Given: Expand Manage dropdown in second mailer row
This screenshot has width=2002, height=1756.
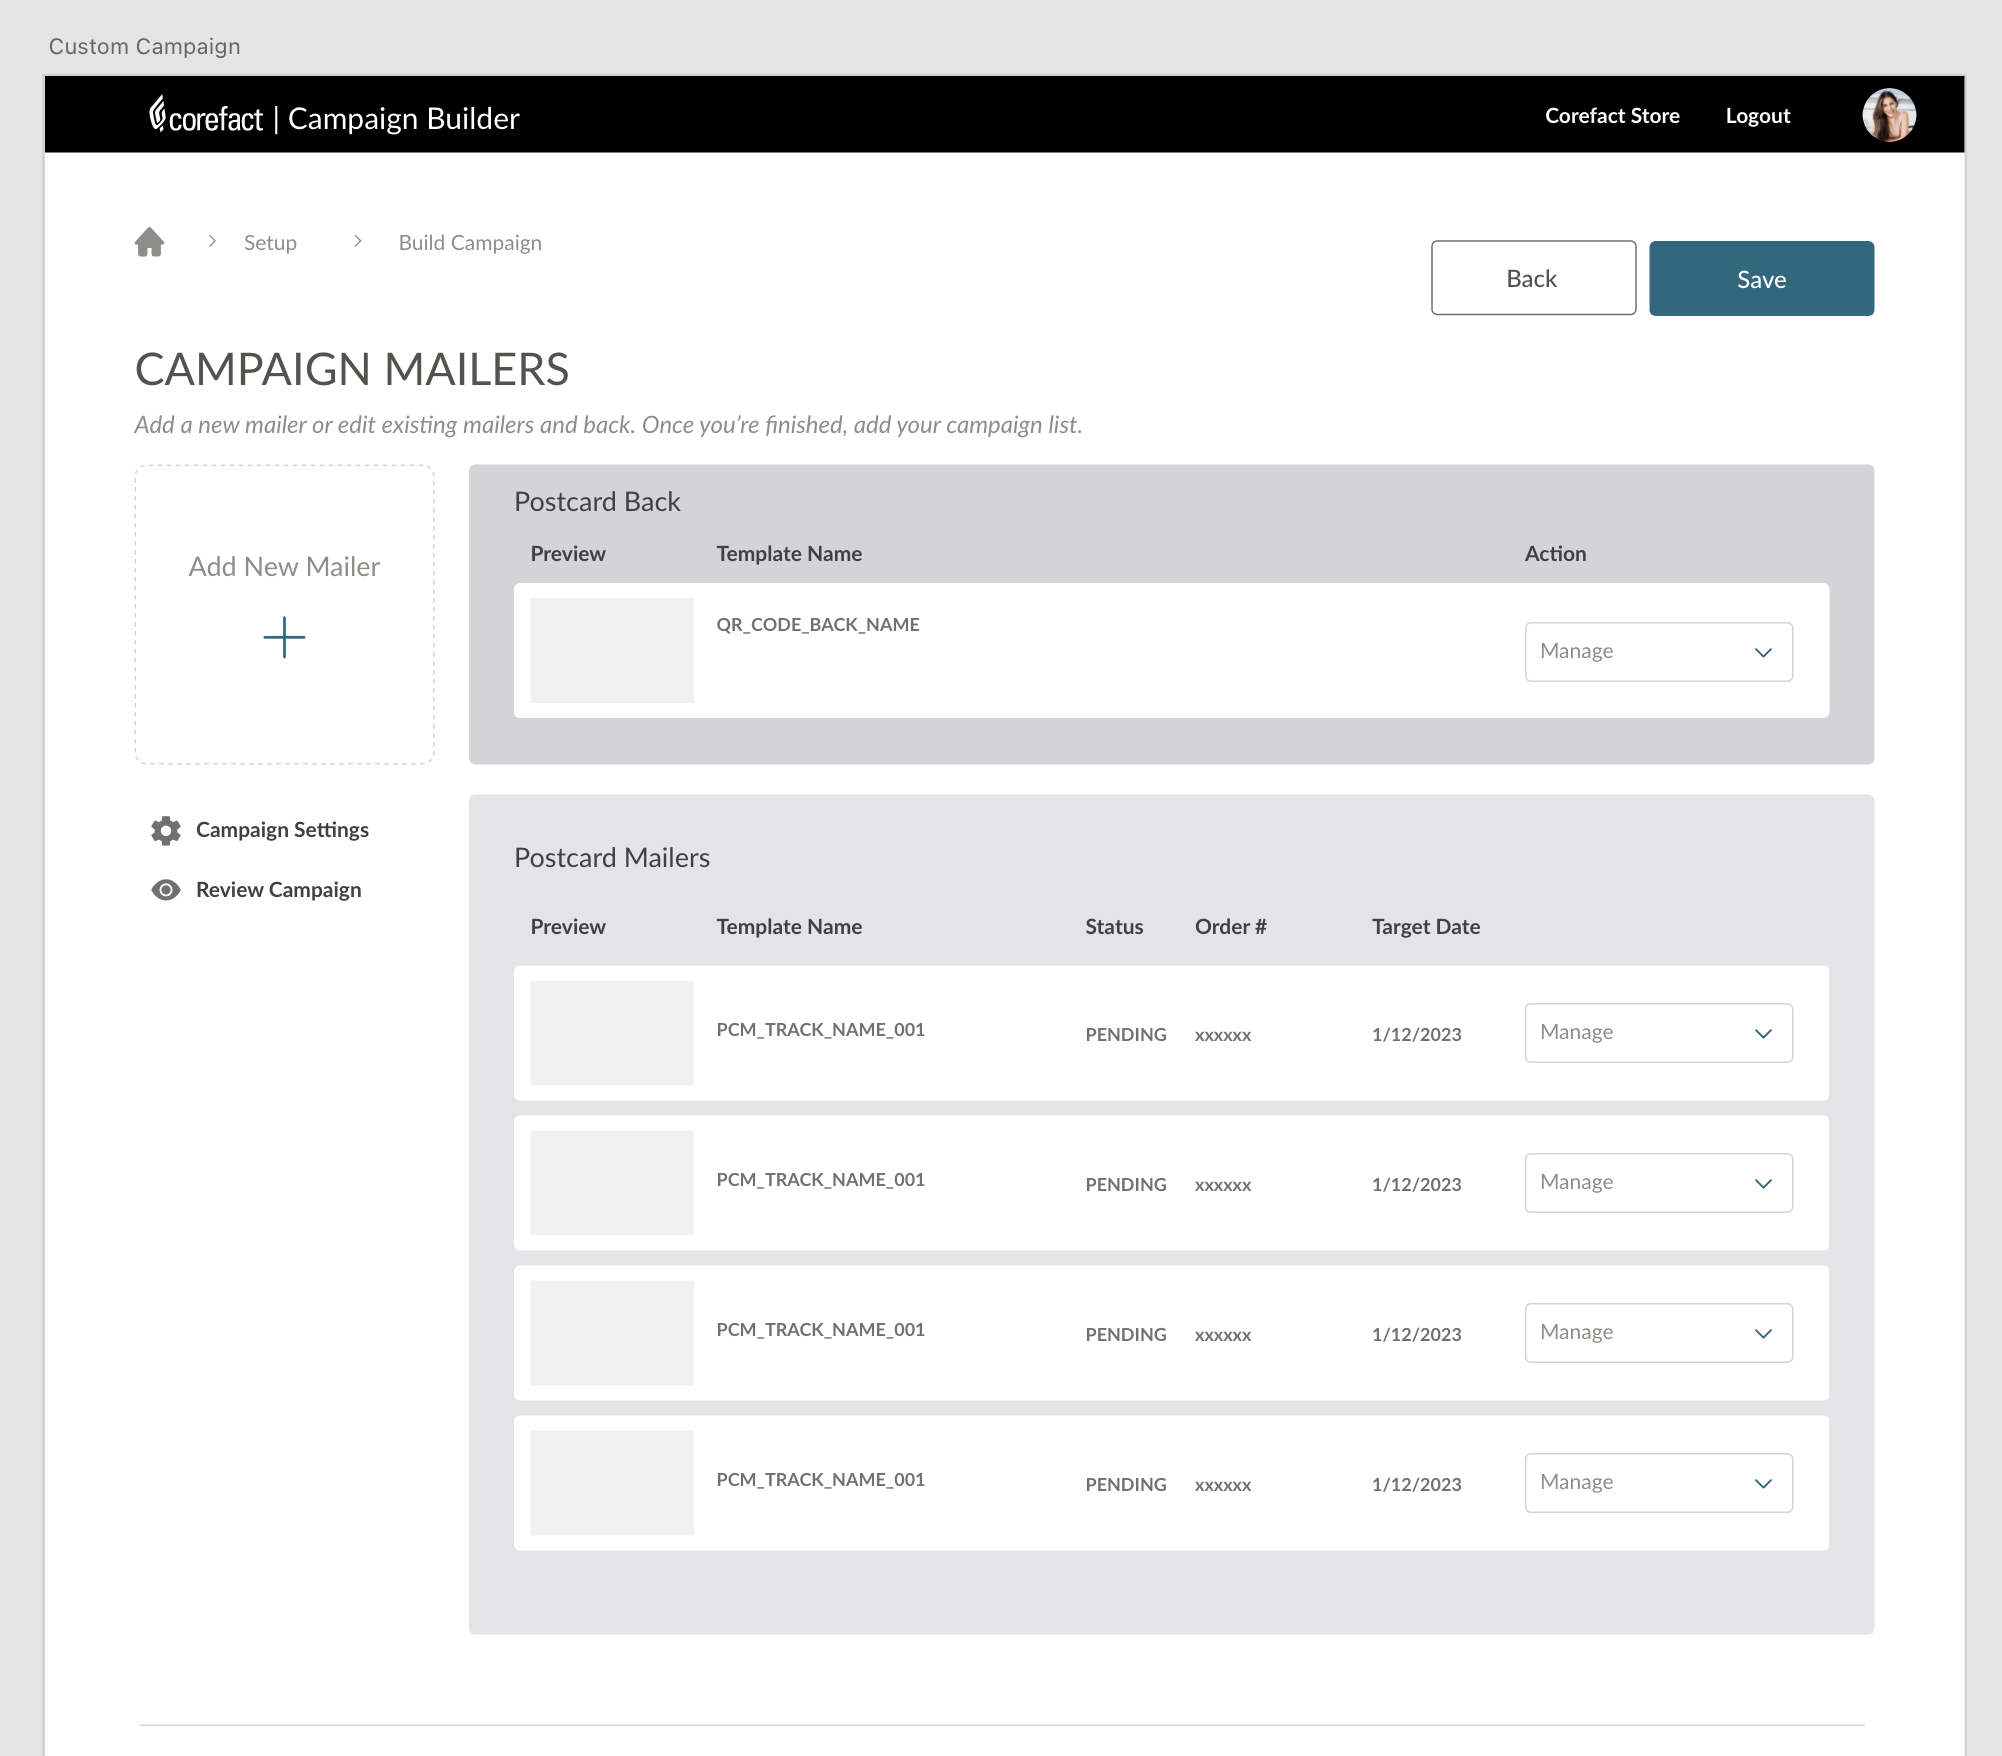Looking at the screenshot, I should (x=1658, y=1183).
